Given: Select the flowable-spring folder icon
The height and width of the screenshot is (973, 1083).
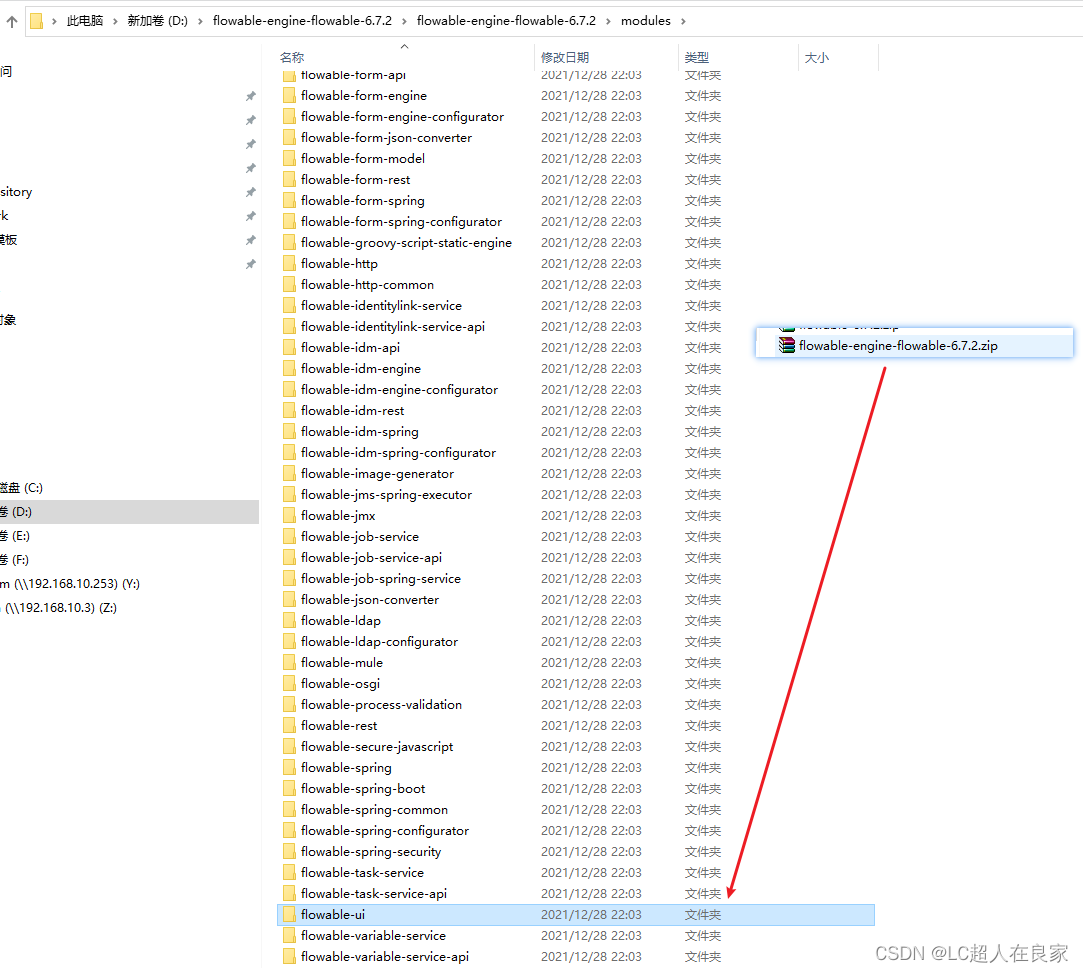Looking at the screenshot, I should tap(289, 768).
